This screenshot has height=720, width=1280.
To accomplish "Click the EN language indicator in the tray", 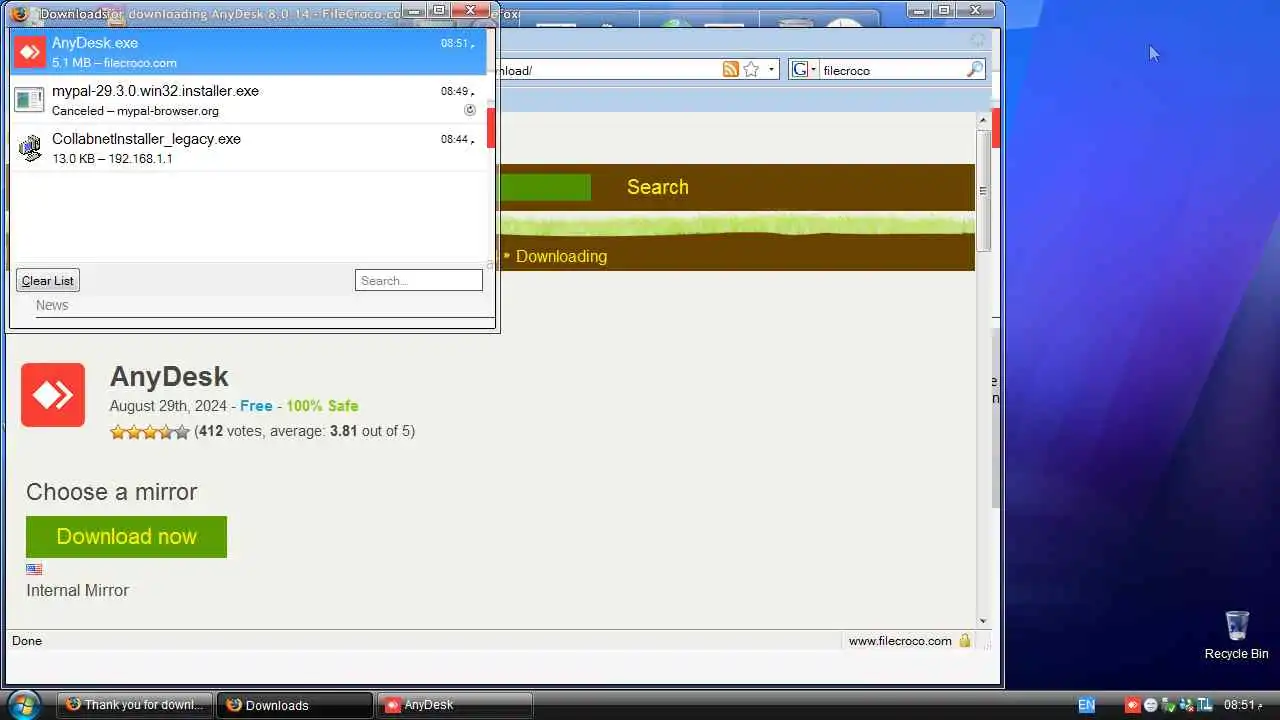I will [x=1087, y=705].
